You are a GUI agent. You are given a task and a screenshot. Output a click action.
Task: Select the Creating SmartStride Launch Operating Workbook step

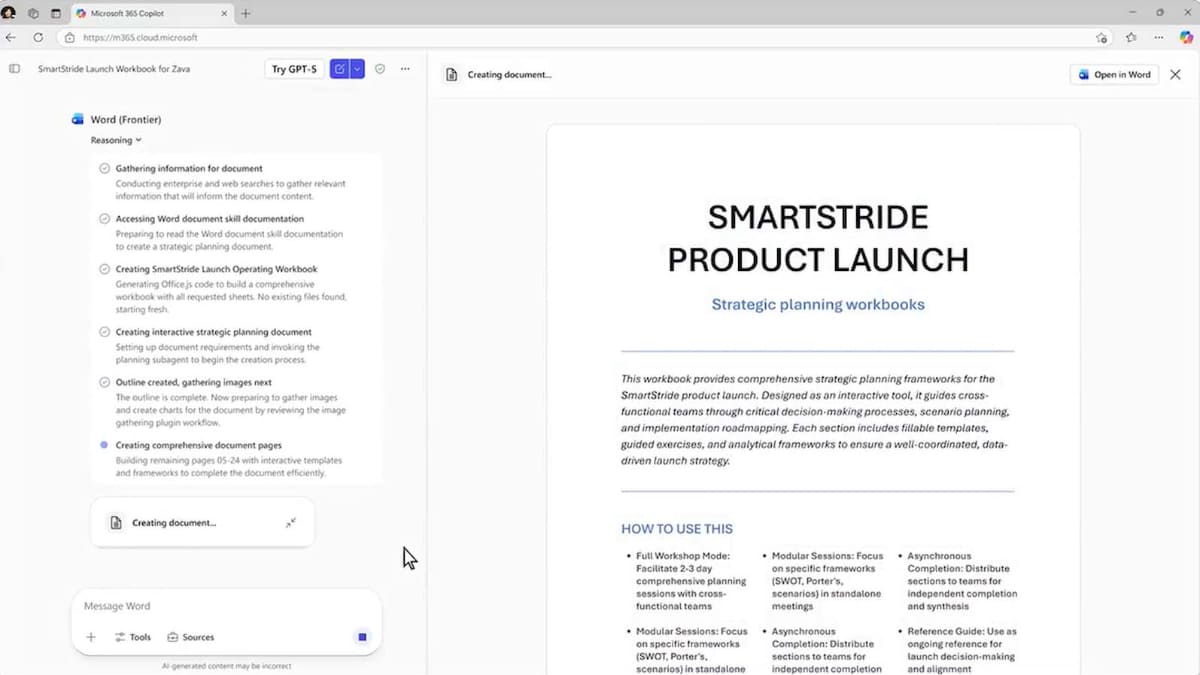pyautogui.click(x=216, y=269)
